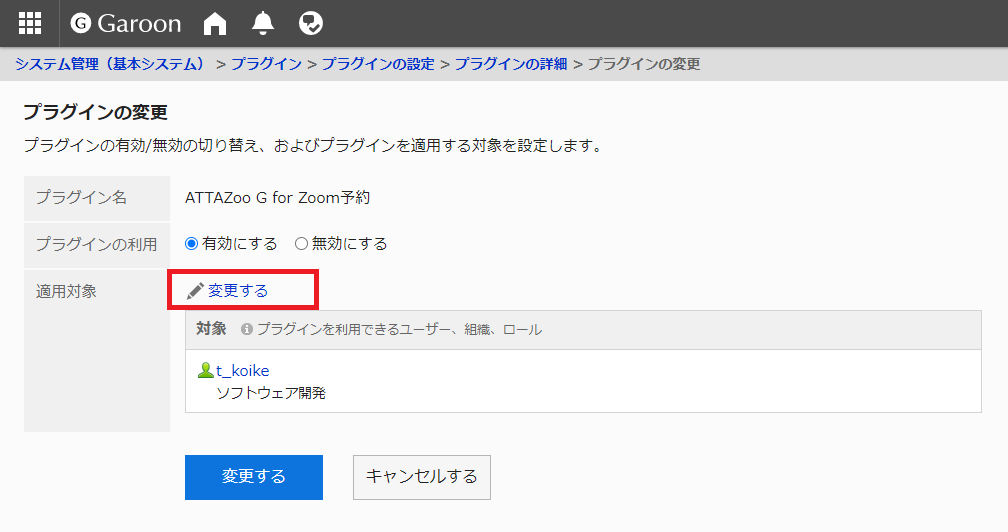
Task: Go to プラグイン breadcrumb link
Action: (266, 64)
